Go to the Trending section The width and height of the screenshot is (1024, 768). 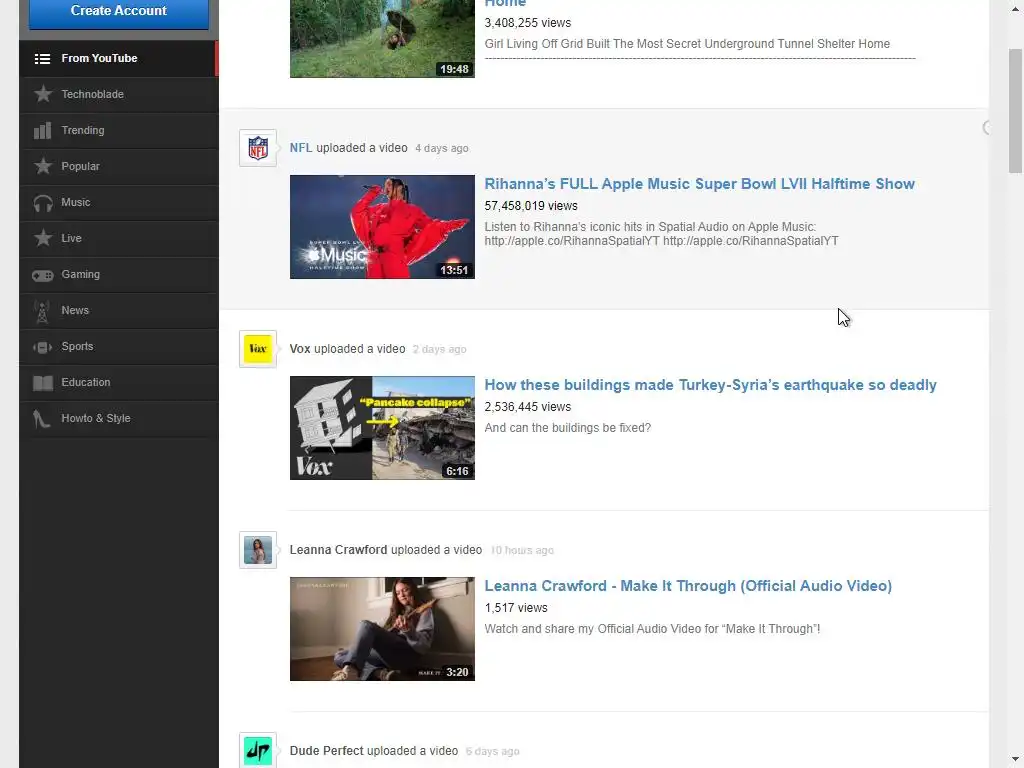click(119, 130)
